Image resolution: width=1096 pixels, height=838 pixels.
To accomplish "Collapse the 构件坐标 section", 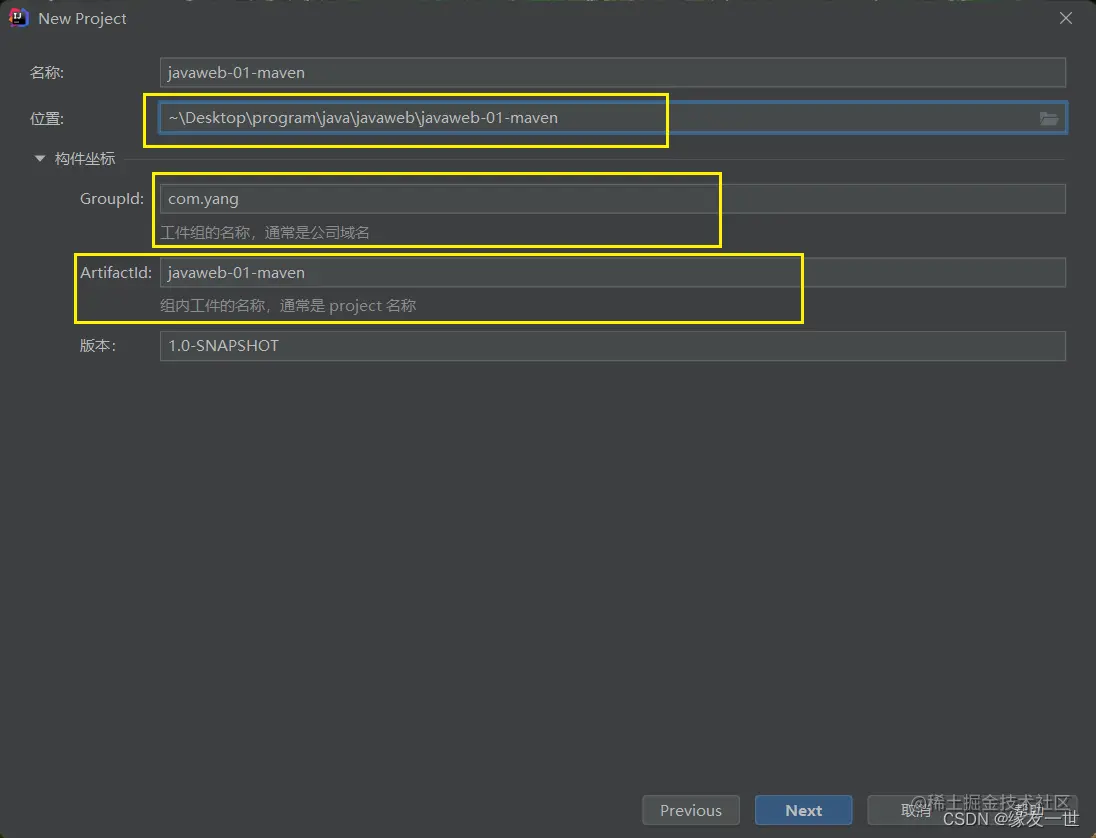I will tap(40, 159).
